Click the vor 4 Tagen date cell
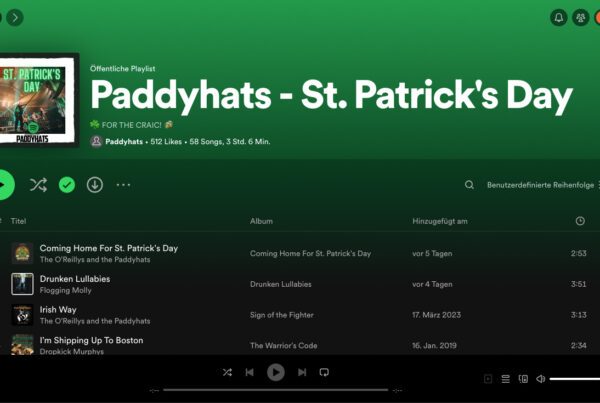The width and height of the screenshot is (600, 403). pyautogui.click(x=432, y=284)
